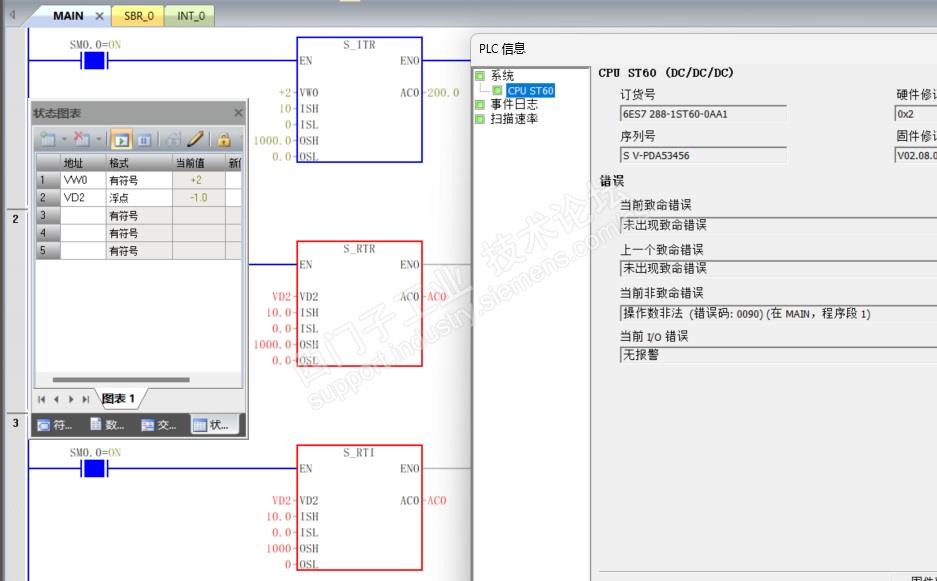Click the green status box beside 扫描速率

click(x=480, y=119)
